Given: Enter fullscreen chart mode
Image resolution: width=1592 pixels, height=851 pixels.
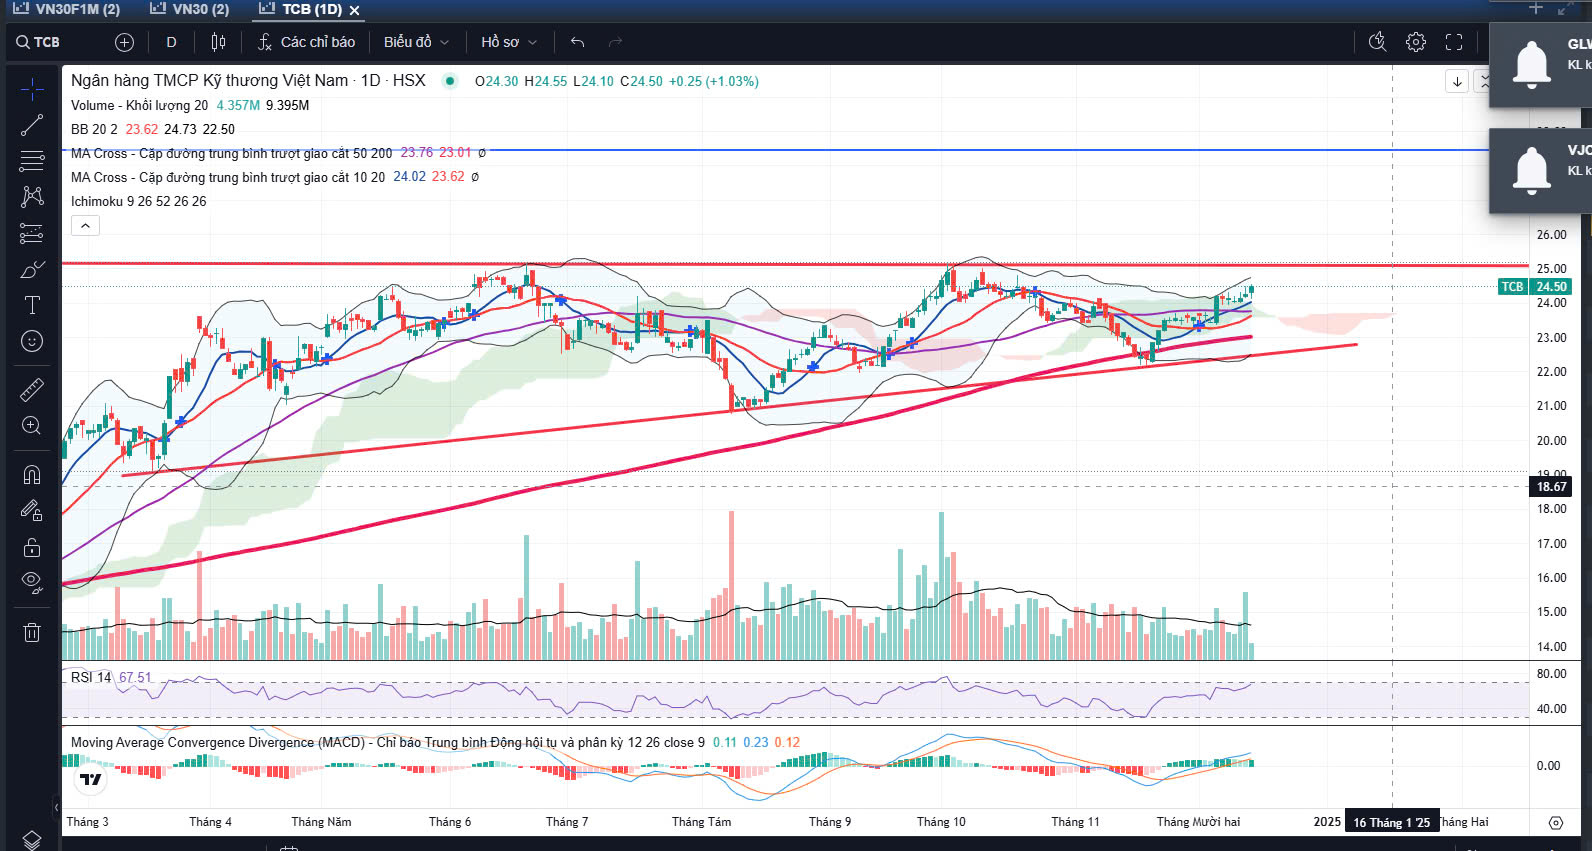Looking at the screenshot, I should (x=1454, y=42).
